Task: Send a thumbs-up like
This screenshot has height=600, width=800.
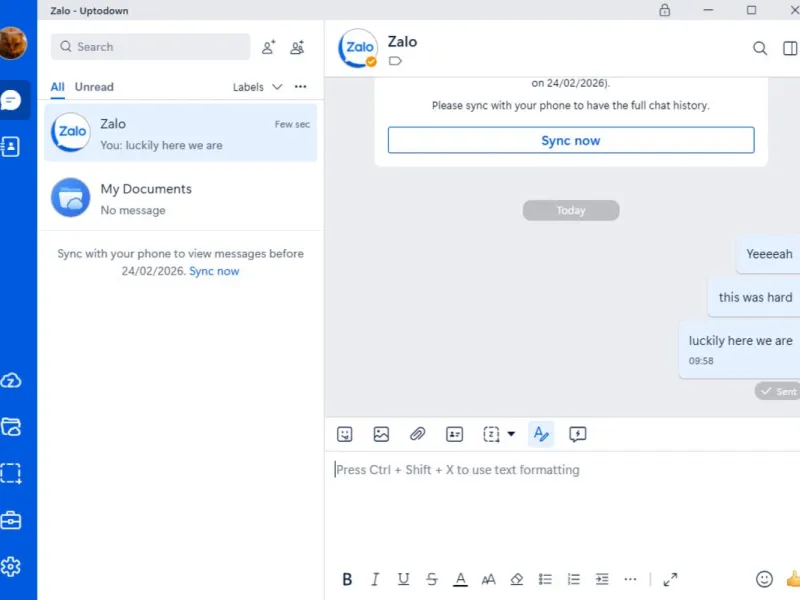Action: 793,579
